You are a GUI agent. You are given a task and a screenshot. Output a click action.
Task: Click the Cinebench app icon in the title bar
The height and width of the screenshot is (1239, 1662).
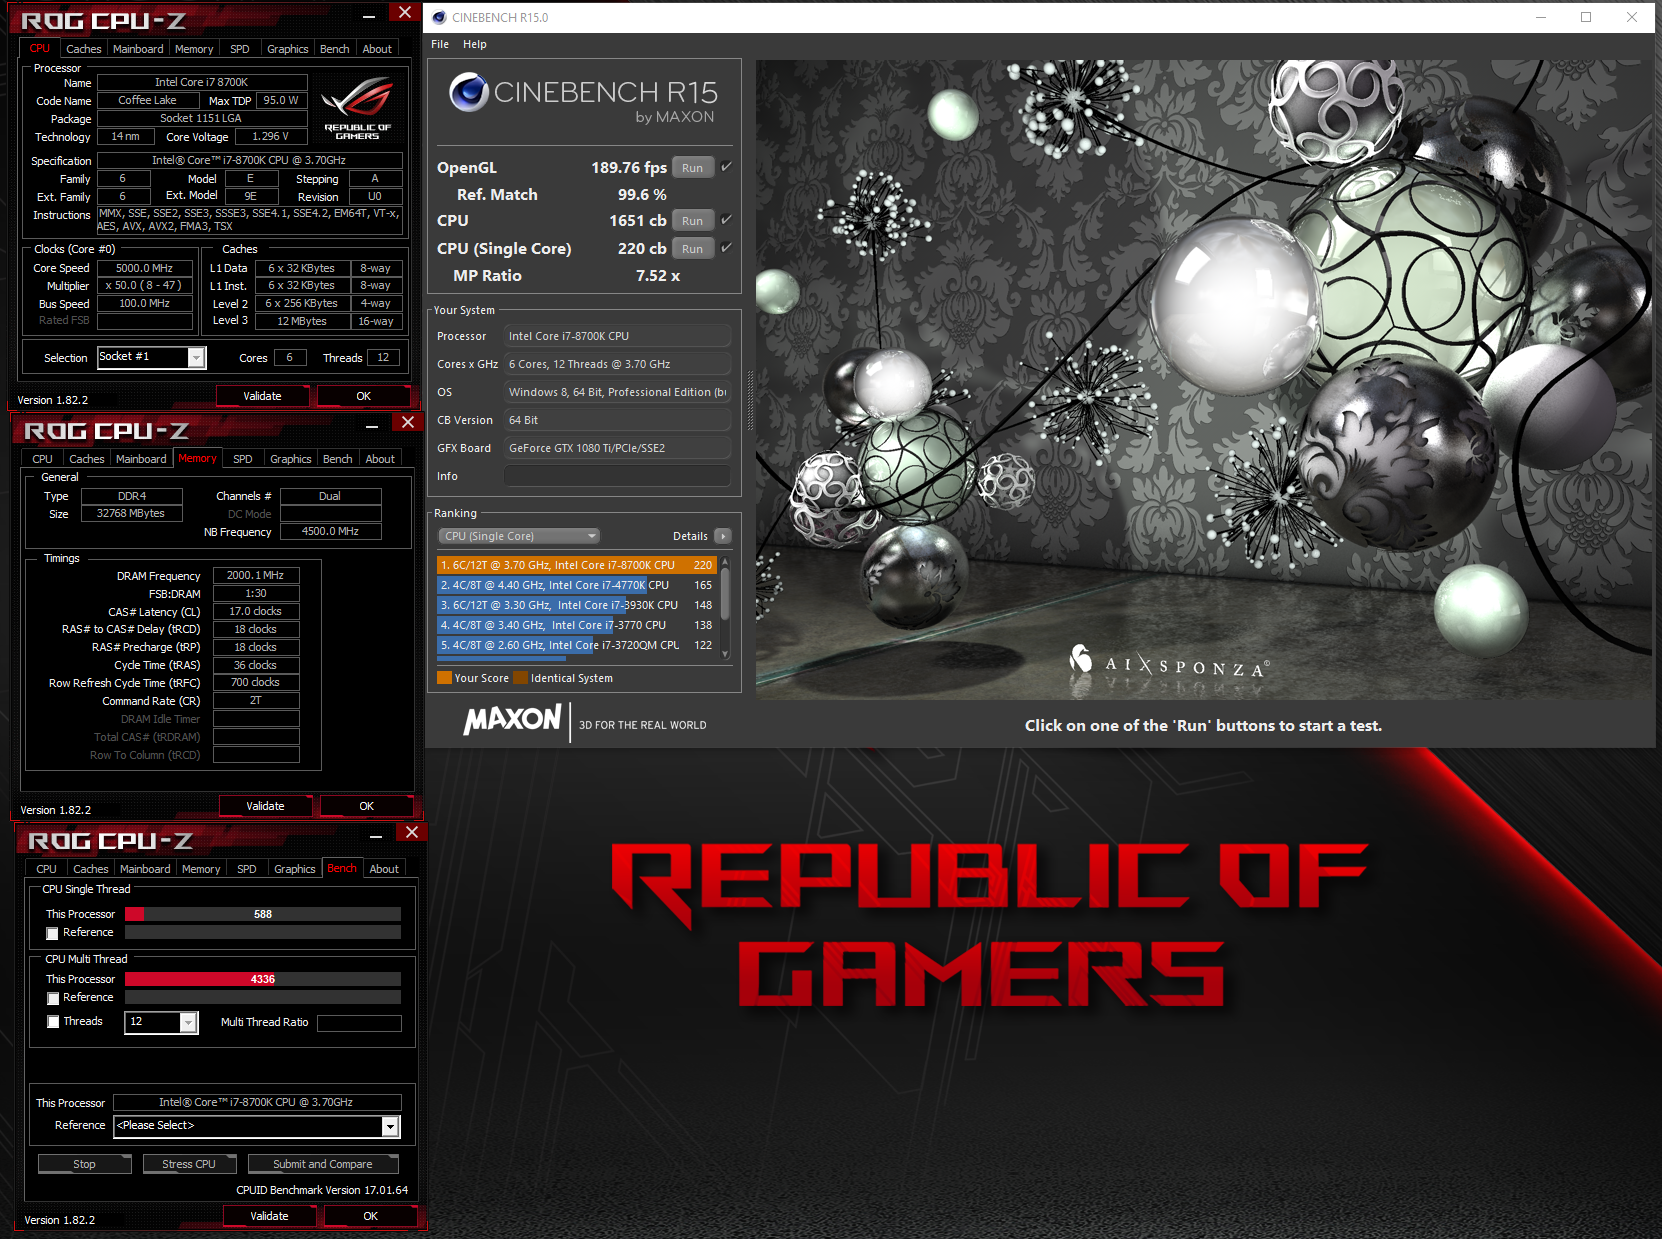[x=439, y=17]
